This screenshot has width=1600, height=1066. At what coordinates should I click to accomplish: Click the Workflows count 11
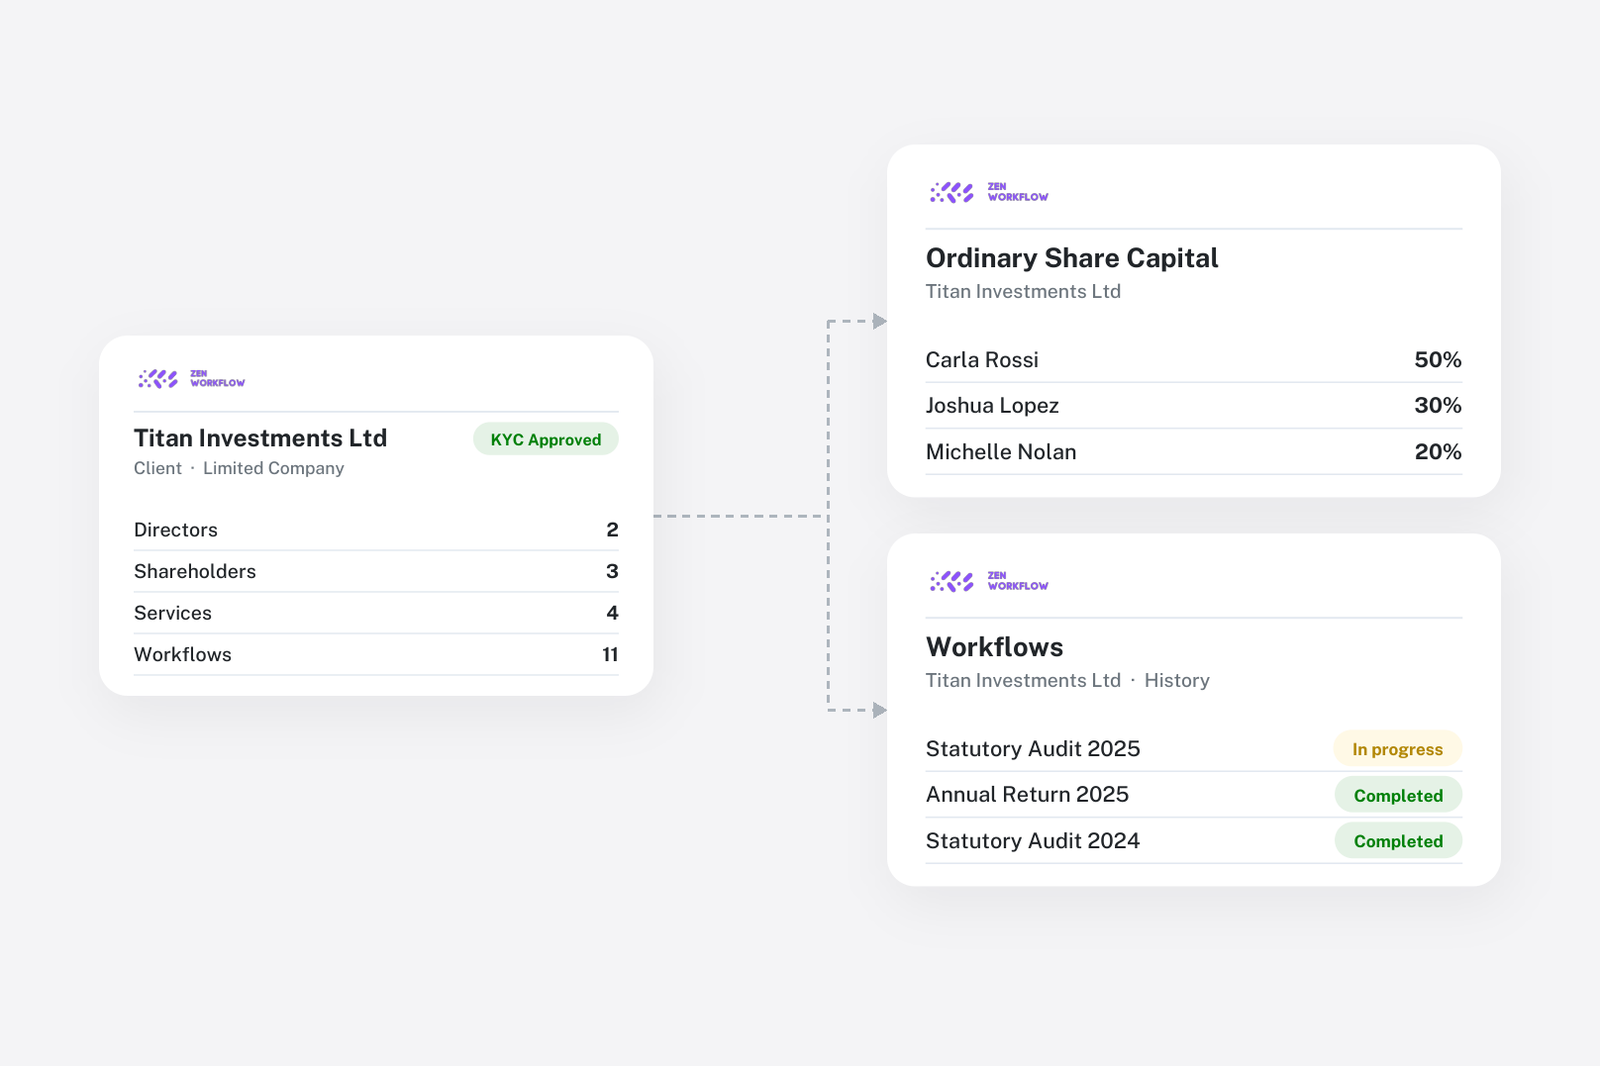pos(610,654)
